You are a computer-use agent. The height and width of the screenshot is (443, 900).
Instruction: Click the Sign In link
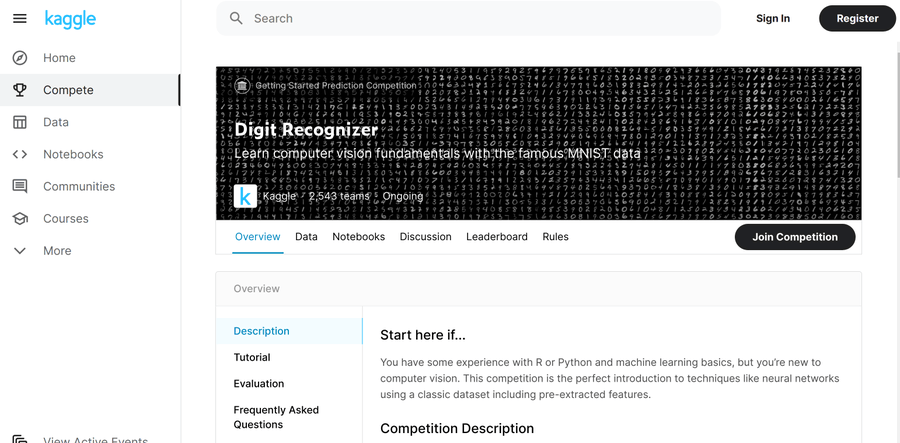[773, 18]
